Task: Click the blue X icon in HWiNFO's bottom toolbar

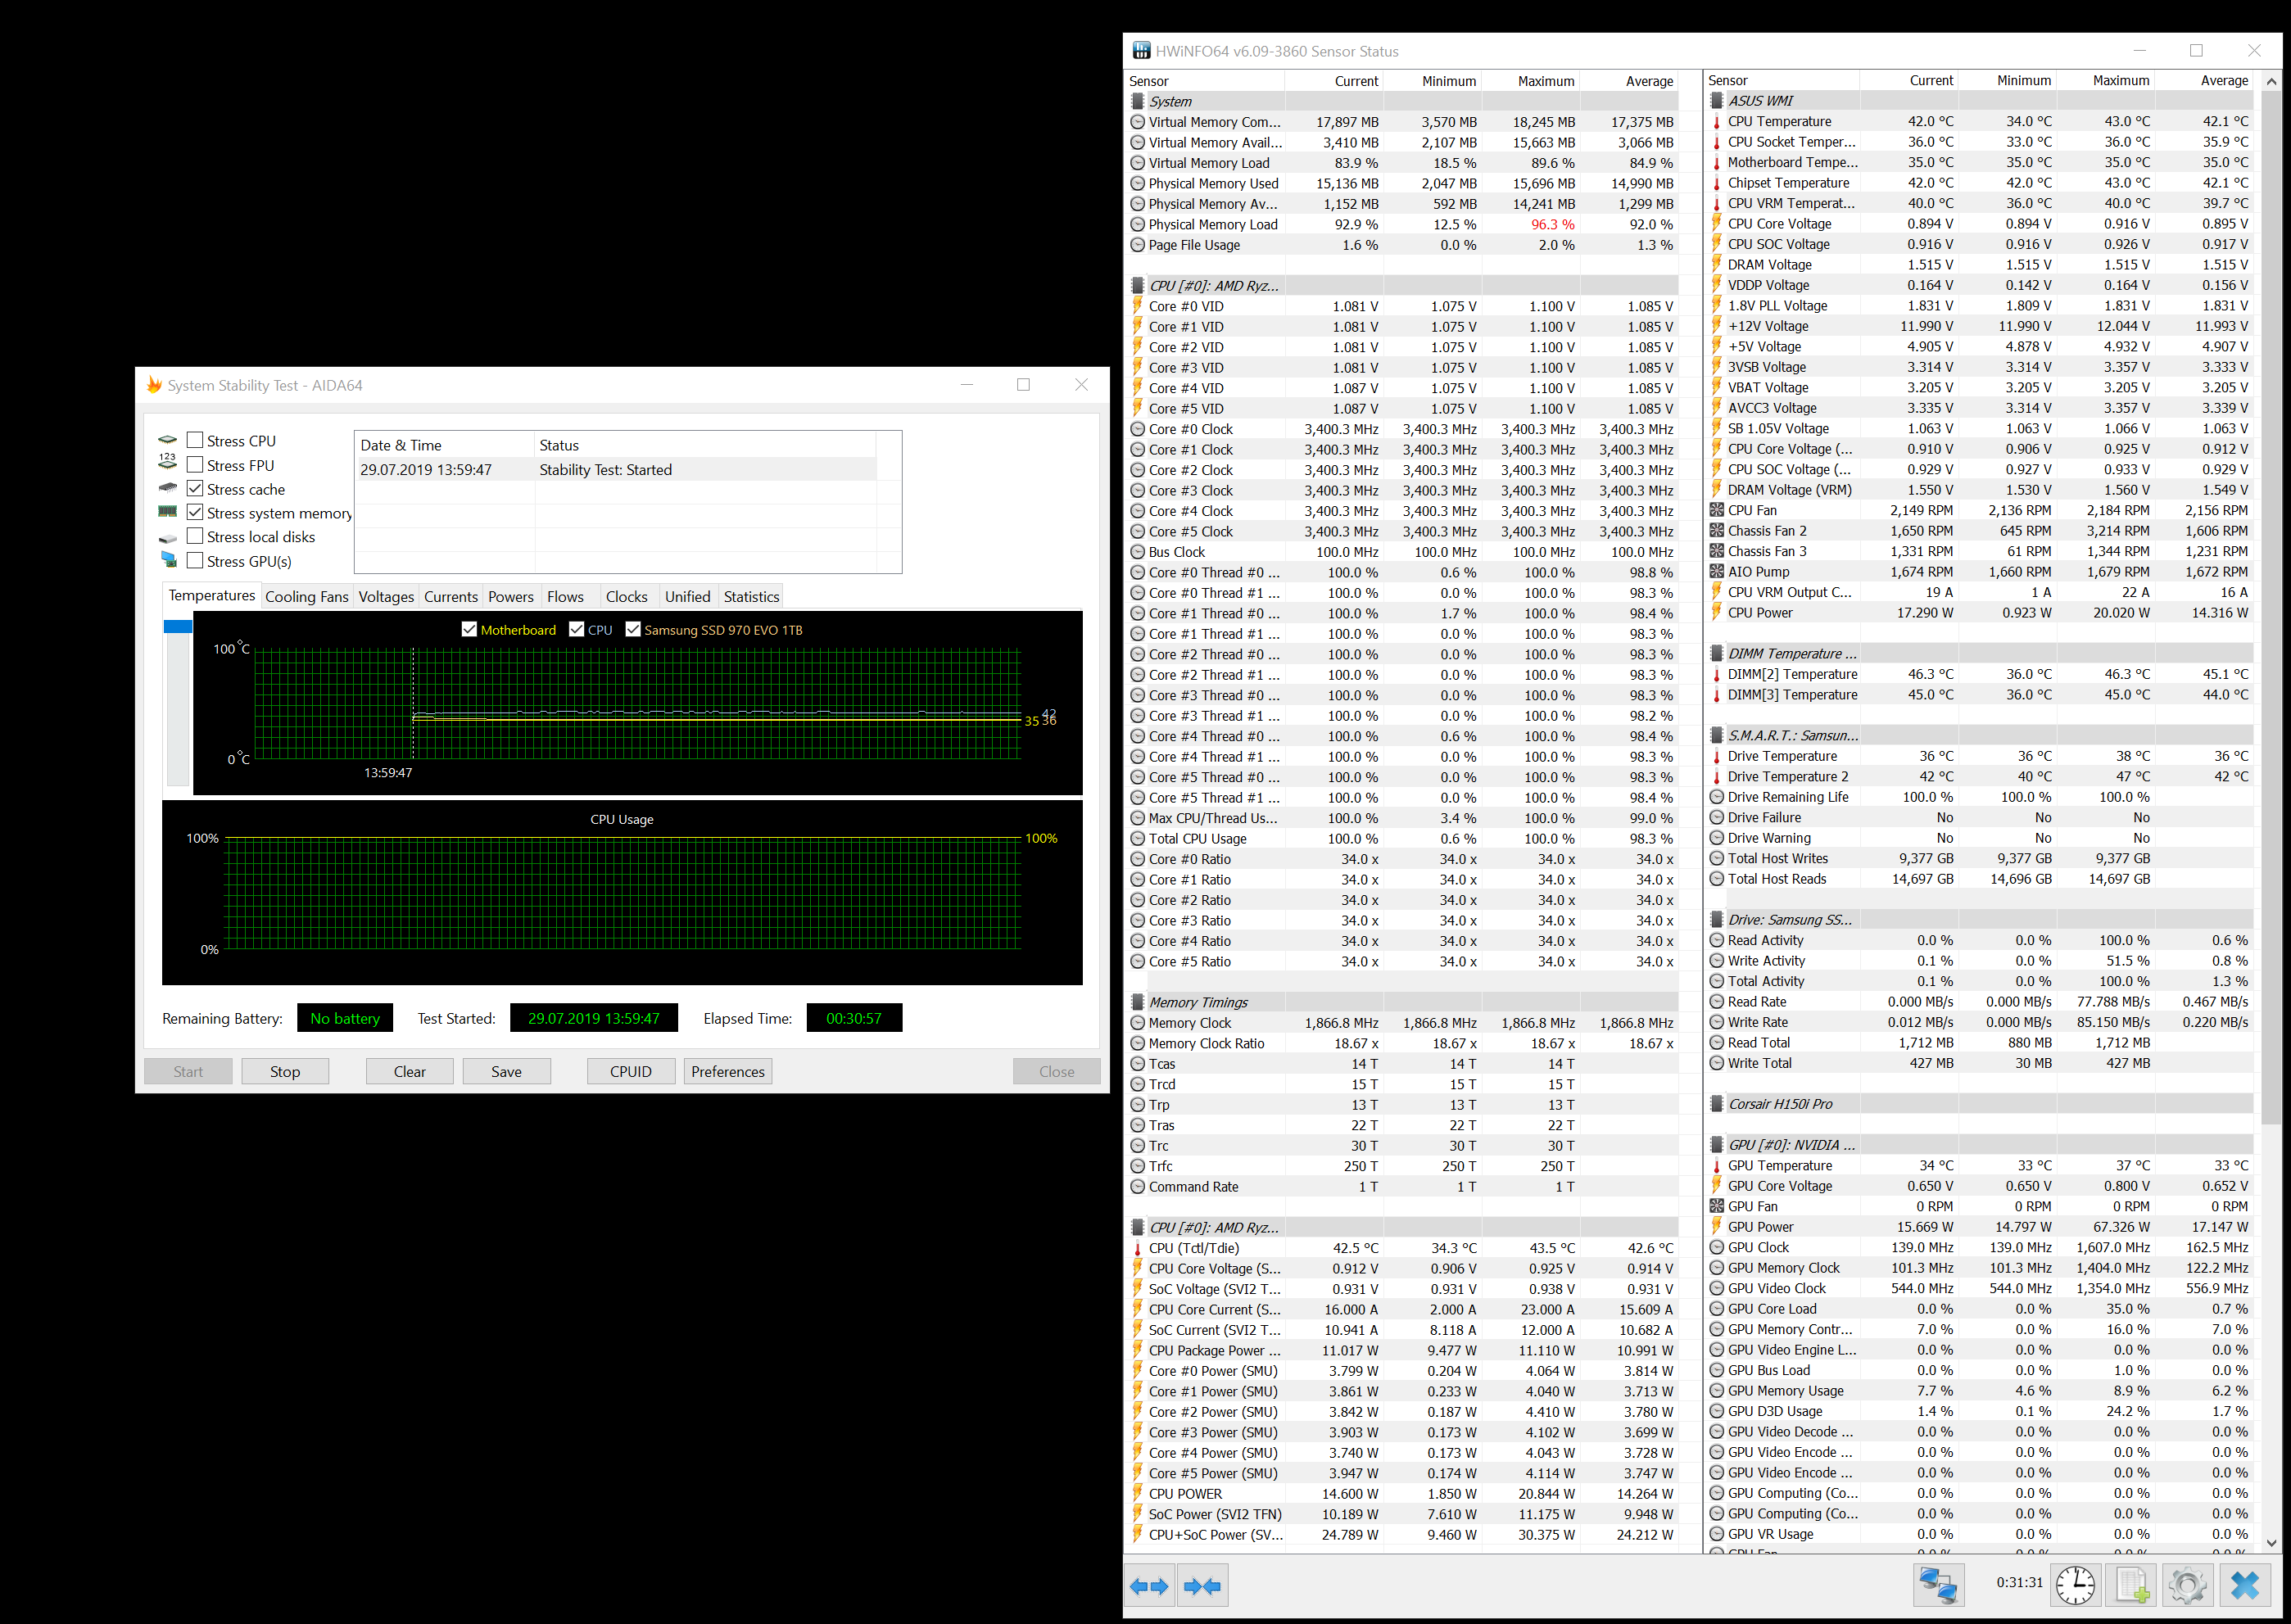Action: coord(2245,1586)
